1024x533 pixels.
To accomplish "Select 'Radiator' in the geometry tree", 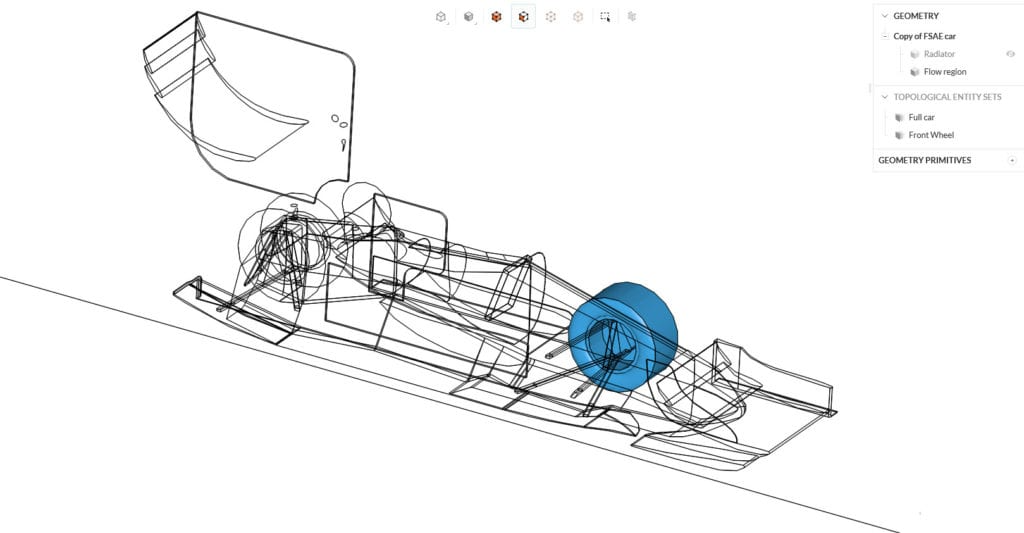I will 939,54.
